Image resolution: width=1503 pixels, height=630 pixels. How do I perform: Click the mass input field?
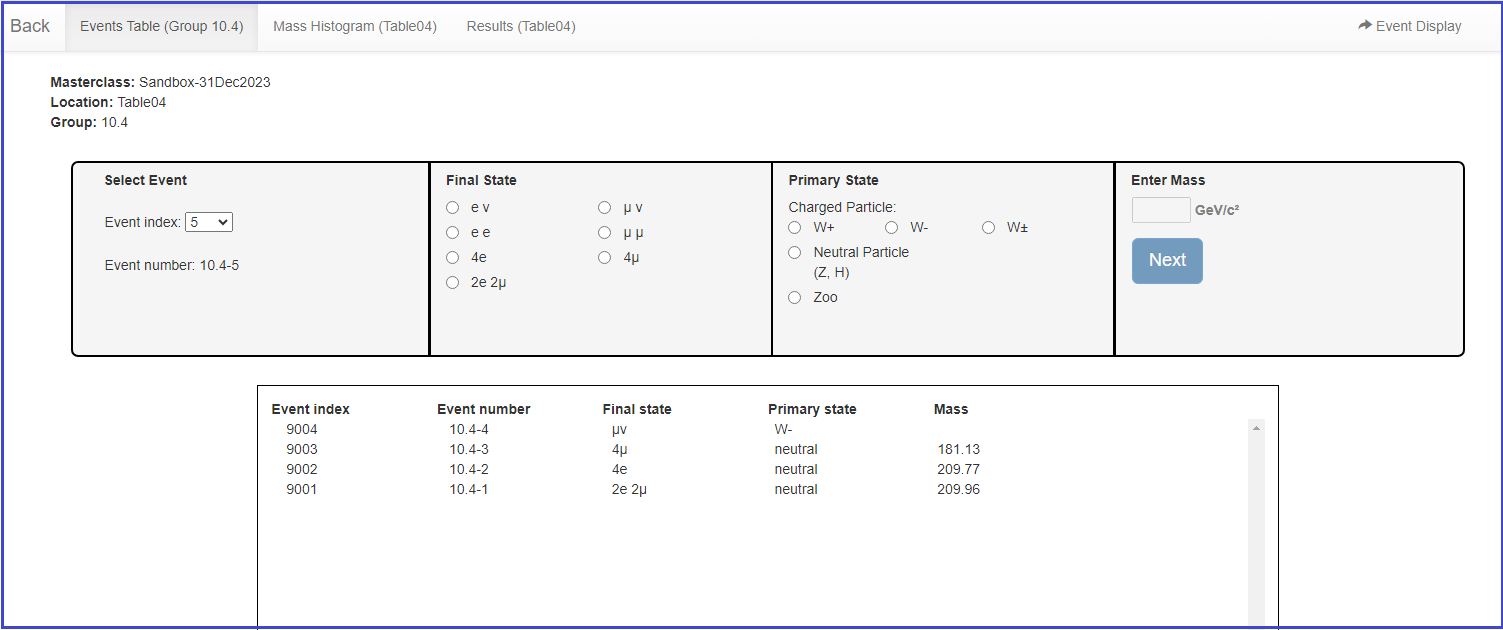coord(1160,210)
